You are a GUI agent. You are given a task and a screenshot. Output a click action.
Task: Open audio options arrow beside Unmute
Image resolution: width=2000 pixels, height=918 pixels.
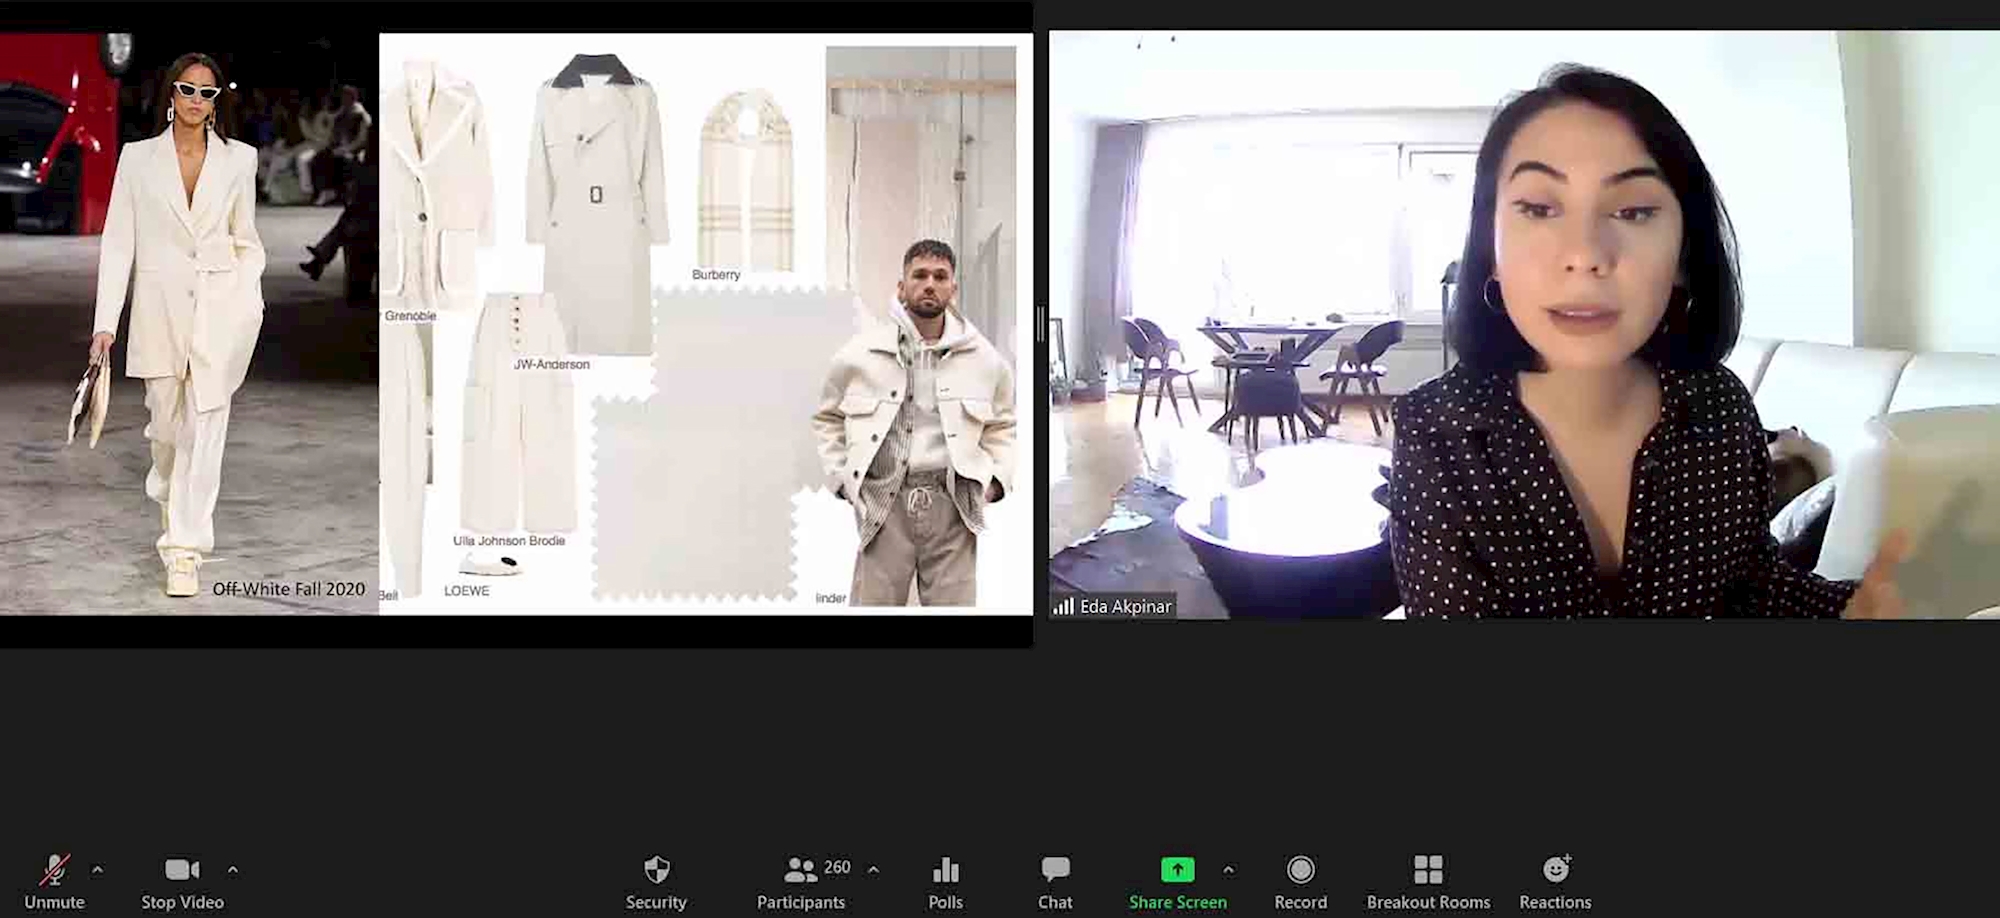coord(97,870)
